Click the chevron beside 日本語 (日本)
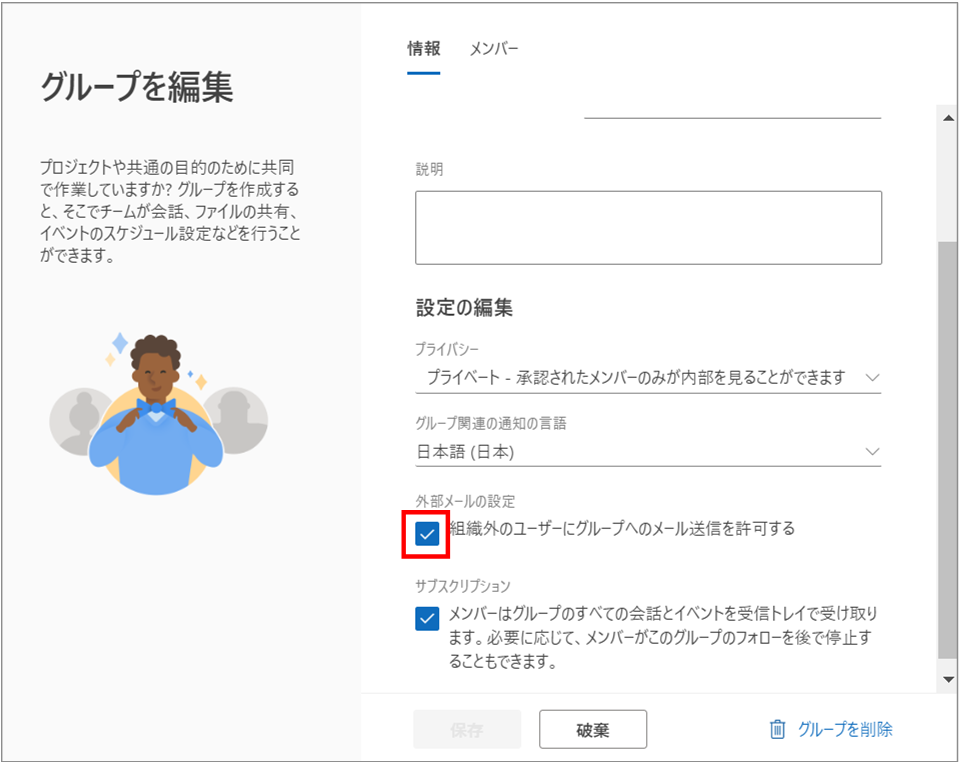959x762 pixels. click(x=872, y=452)
